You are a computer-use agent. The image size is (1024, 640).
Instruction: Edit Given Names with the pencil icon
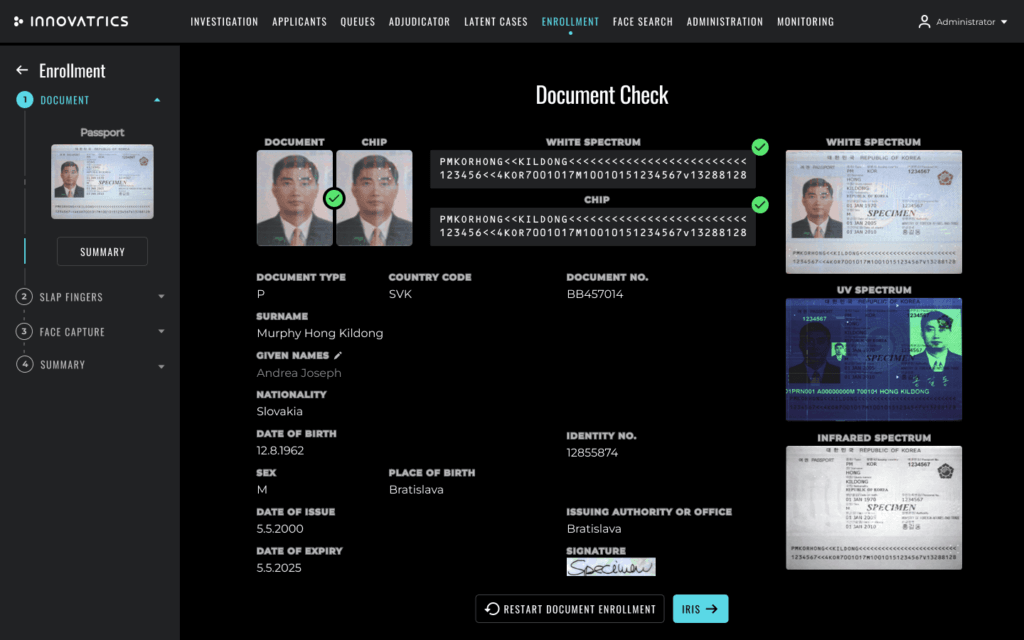click(338, 355)
